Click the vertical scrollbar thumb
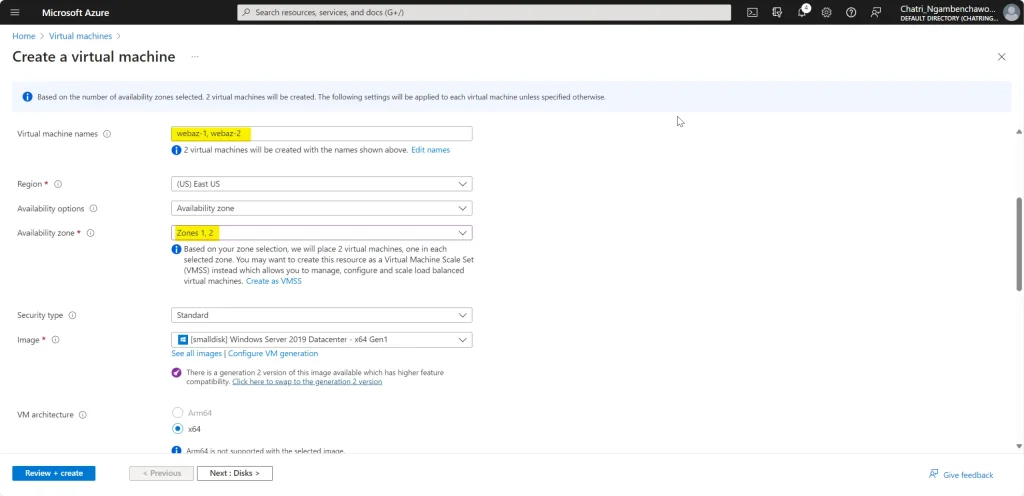Viewport: 1024px width, 496px height. (x=1019, y=243)
